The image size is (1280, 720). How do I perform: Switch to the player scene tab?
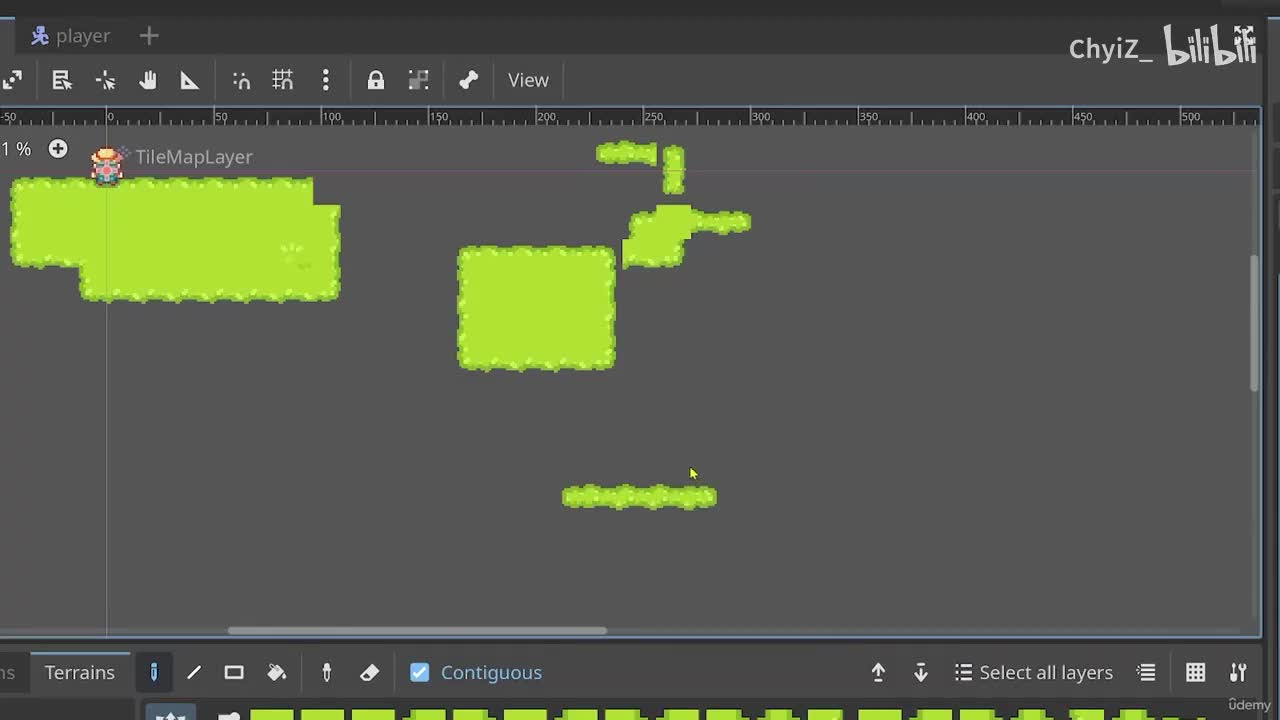(70, 36)
